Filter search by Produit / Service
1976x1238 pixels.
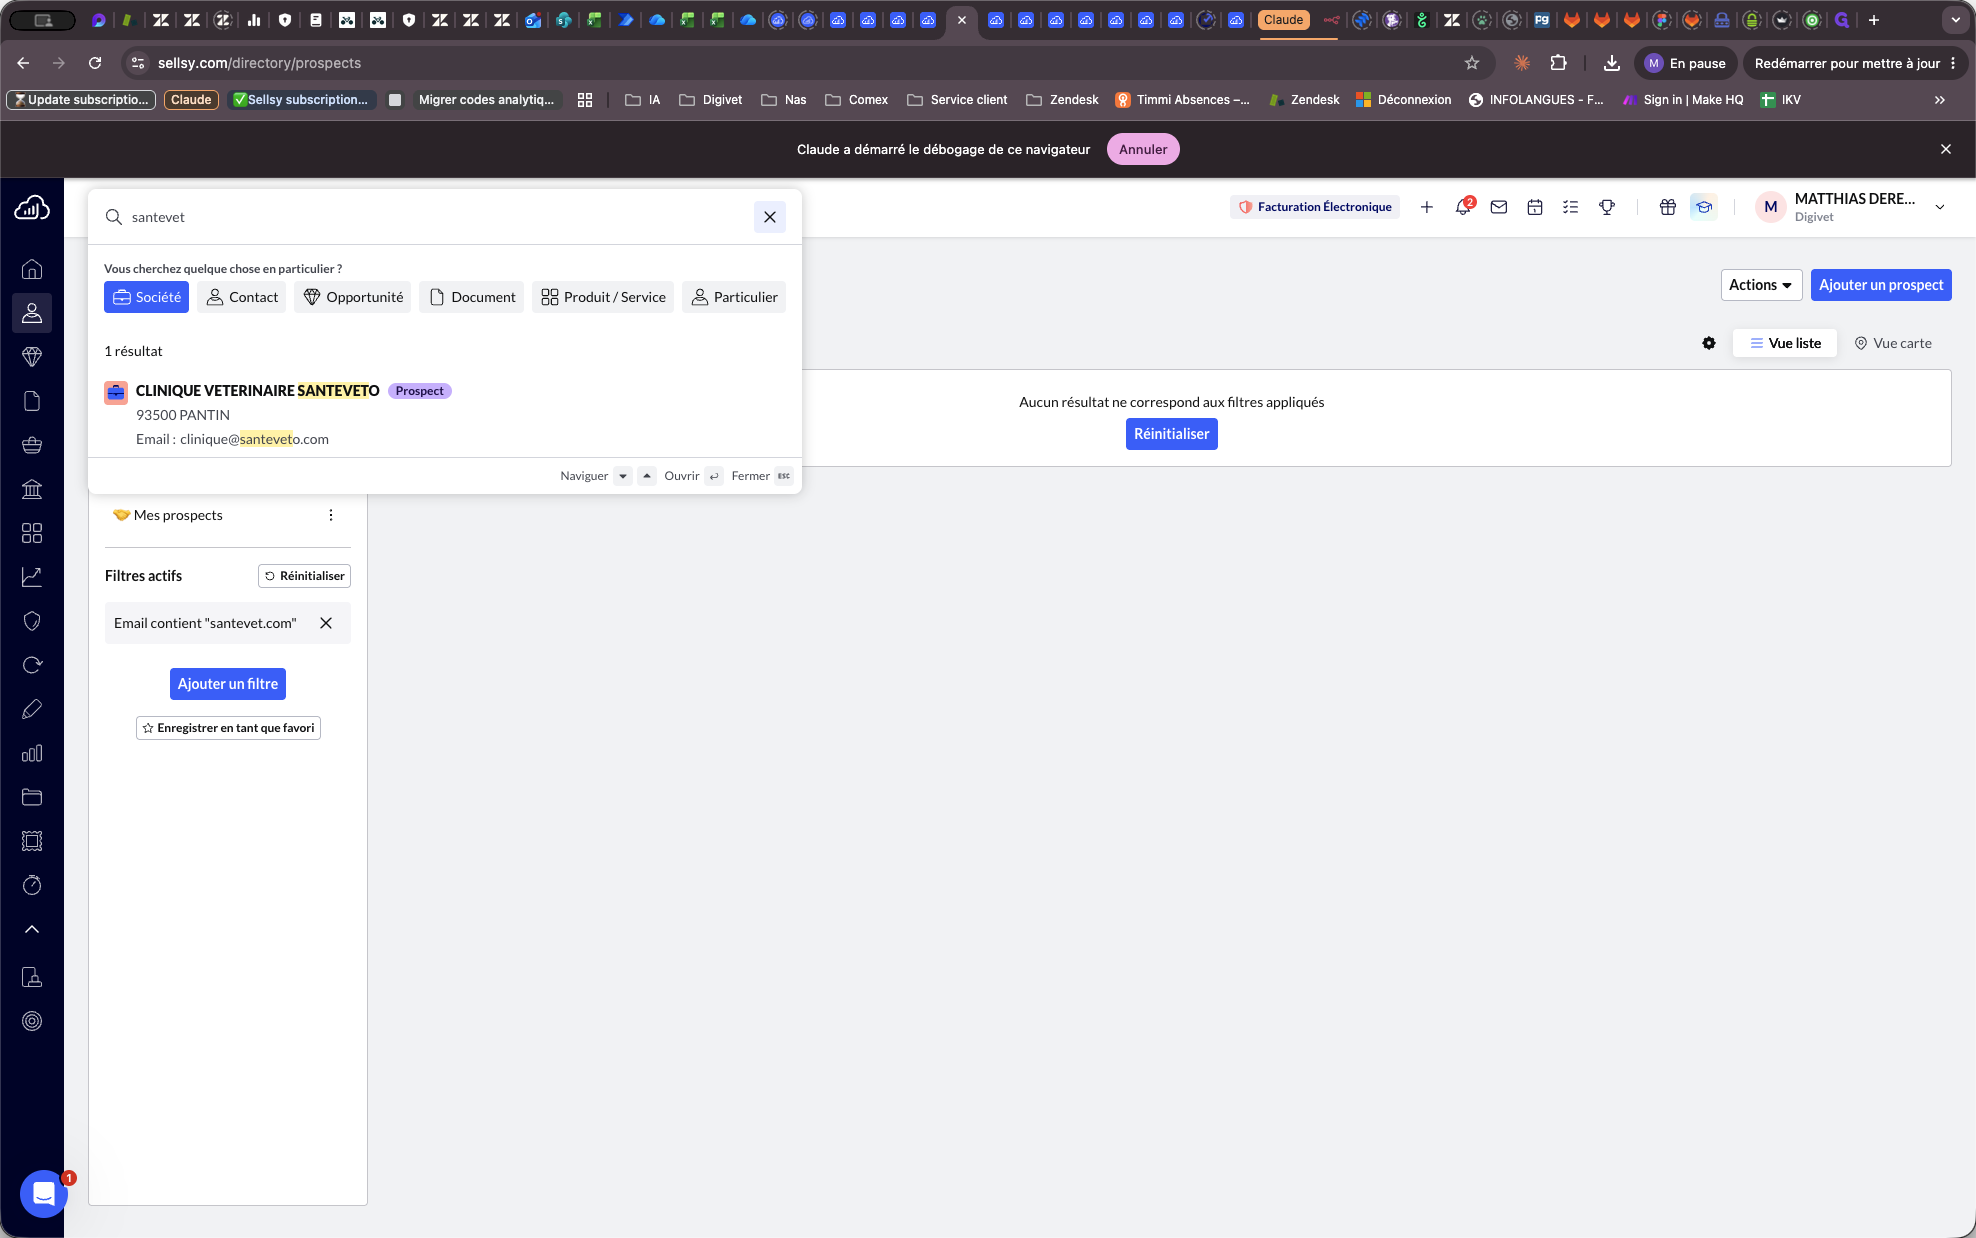click(x=603, y=297)
